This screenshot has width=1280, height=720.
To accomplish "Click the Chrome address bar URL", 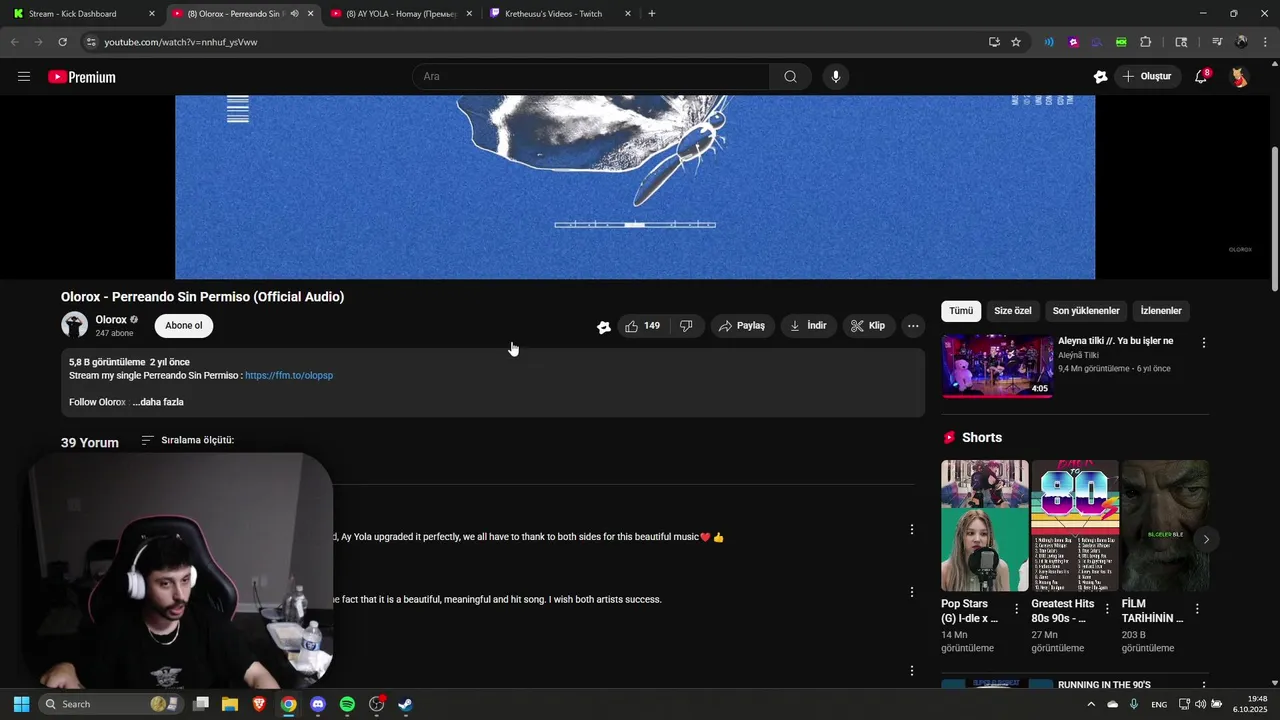I will point(181,42).
